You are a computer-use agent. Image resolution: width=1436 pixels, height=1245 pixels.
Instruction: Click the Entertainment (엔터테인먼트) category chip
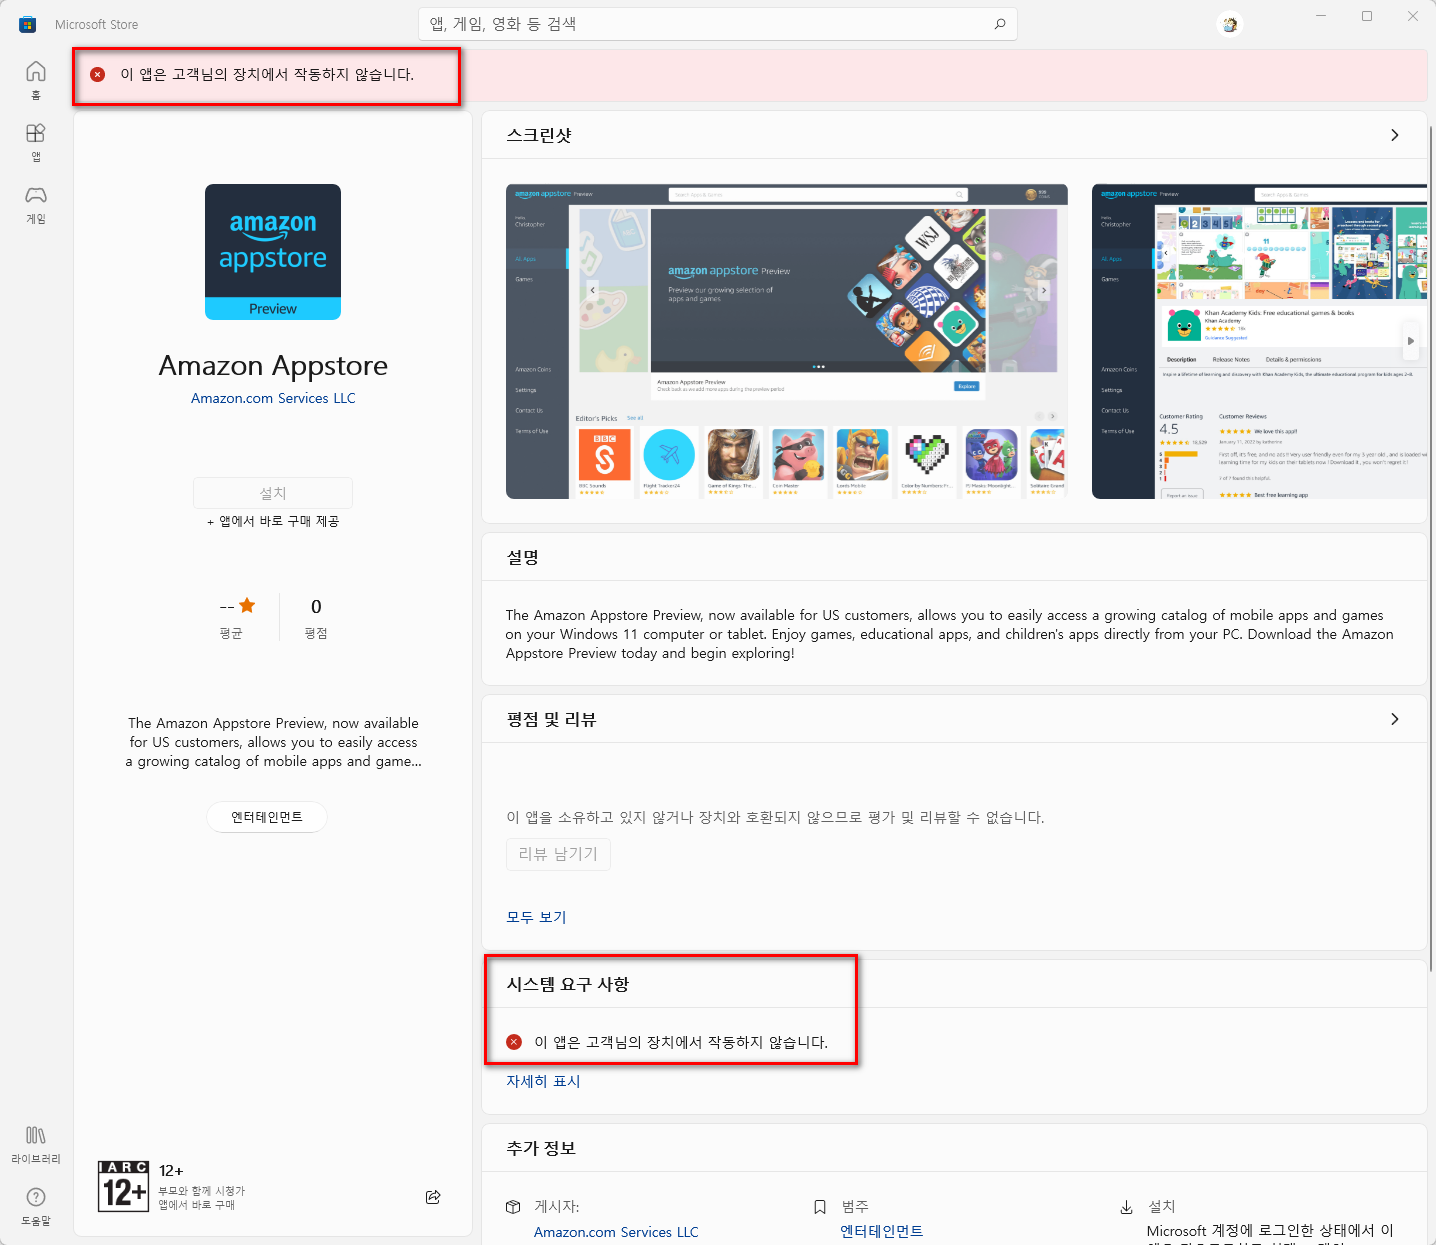(x=267, y=817)
